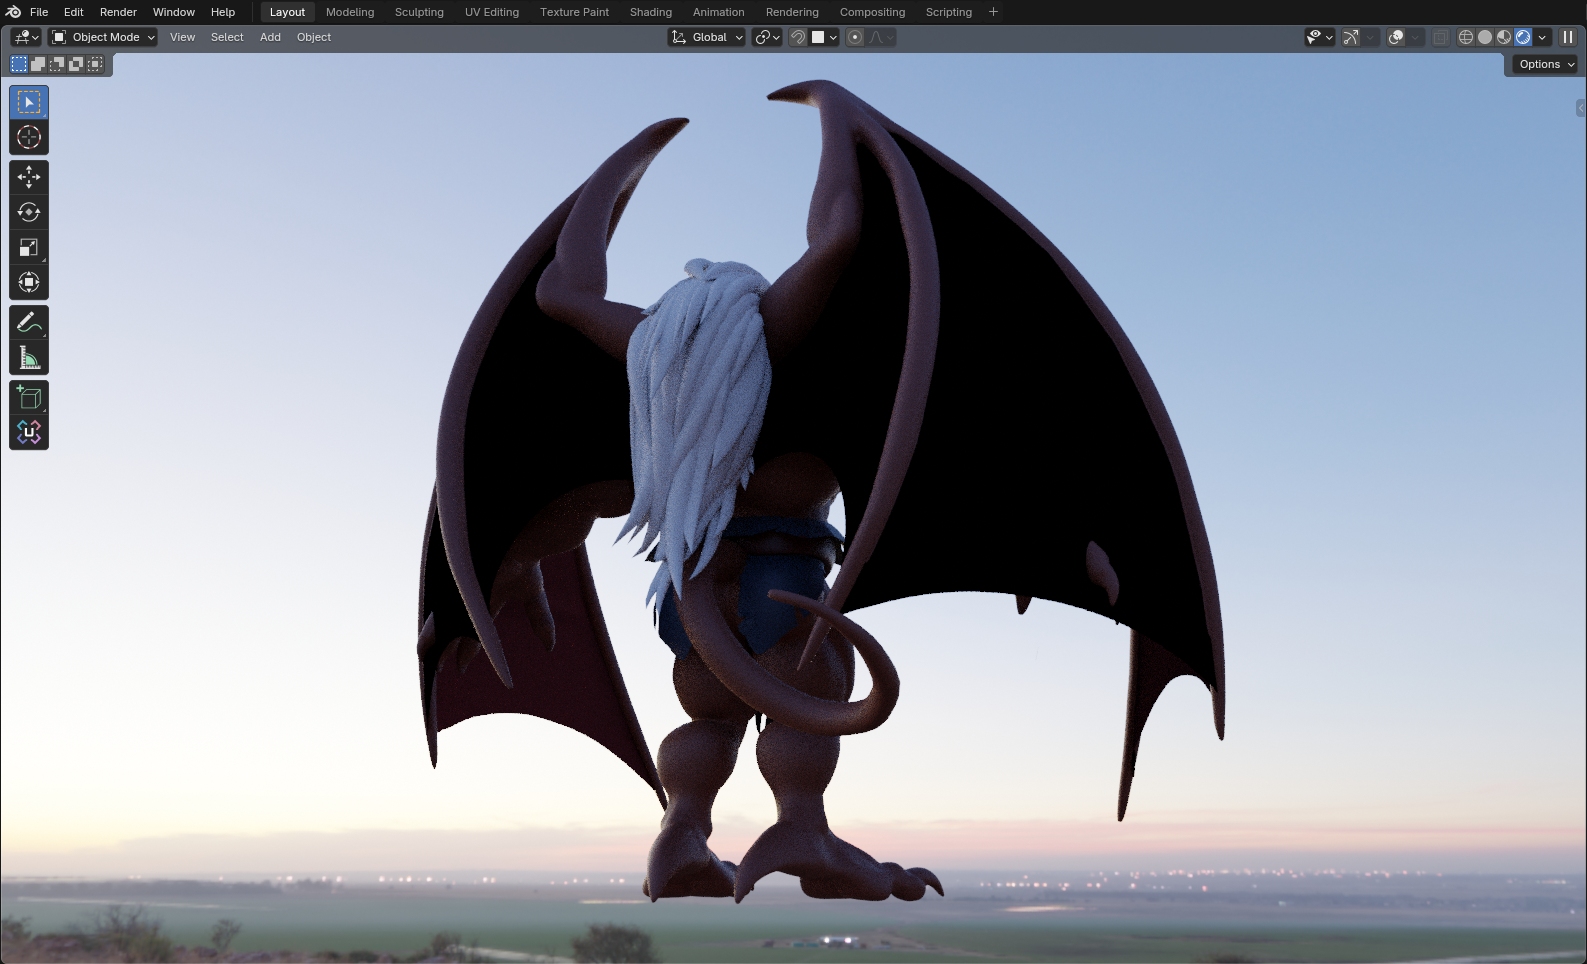Select the Cursor tool in the toolbar
This screenshot has width=1587, height=964.
click(29, 138)
